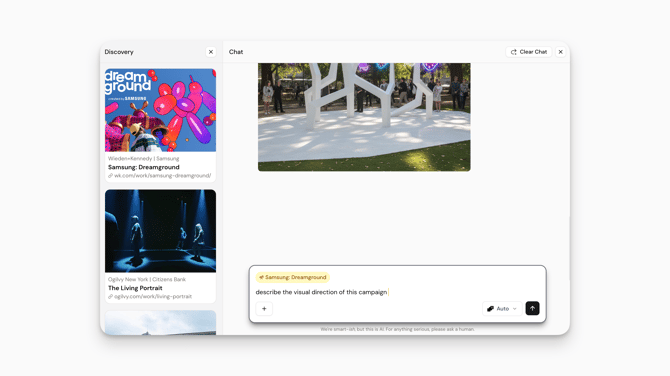Click the link icon beside wk.com URL

[x=110, y=176]
